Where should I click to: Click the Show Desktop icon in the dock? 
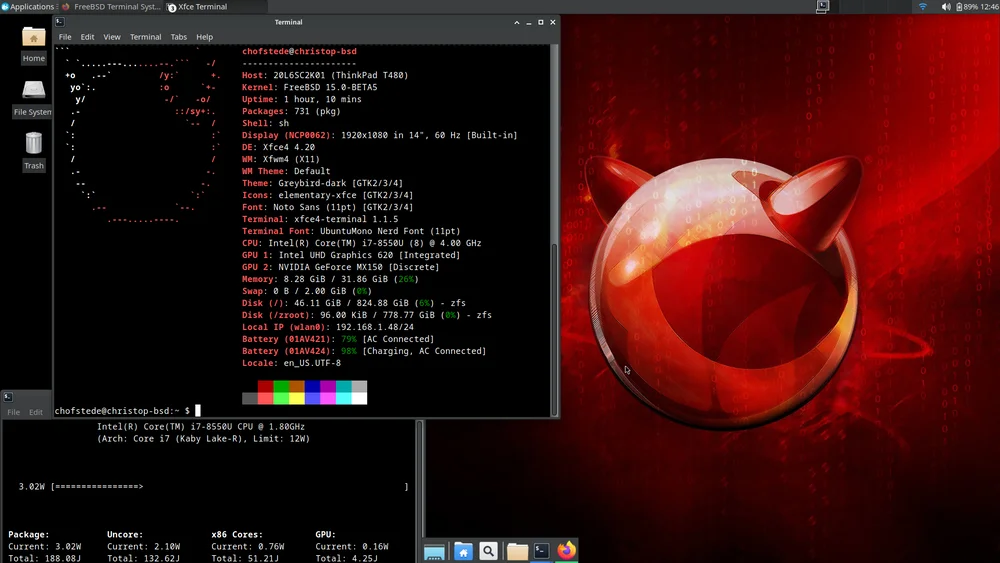point(434,552)
